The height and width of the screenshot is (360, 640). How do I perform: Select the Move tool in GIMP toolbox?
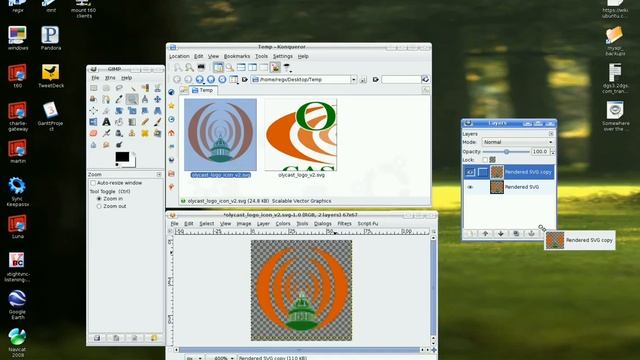(x=158, y=99)
